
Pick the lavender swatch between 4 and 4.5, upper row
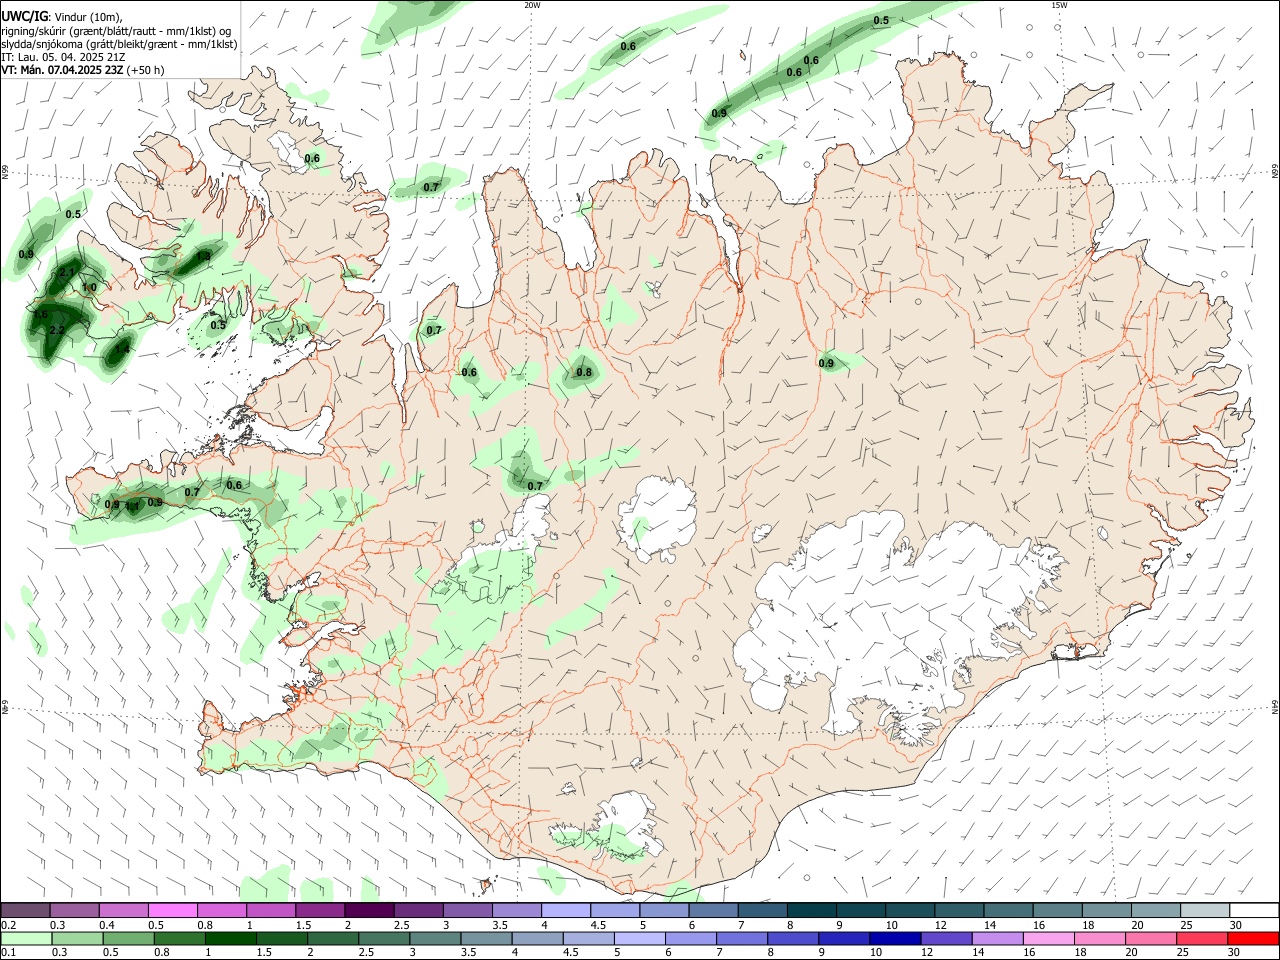(566, 910)
